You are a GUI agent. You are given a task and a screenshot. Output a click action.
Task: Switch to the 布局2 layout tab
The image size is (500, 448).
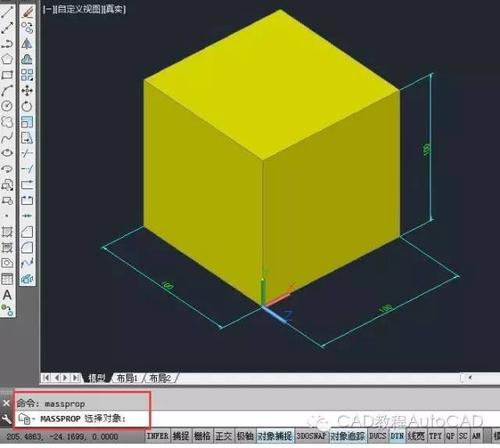(160, 378)
